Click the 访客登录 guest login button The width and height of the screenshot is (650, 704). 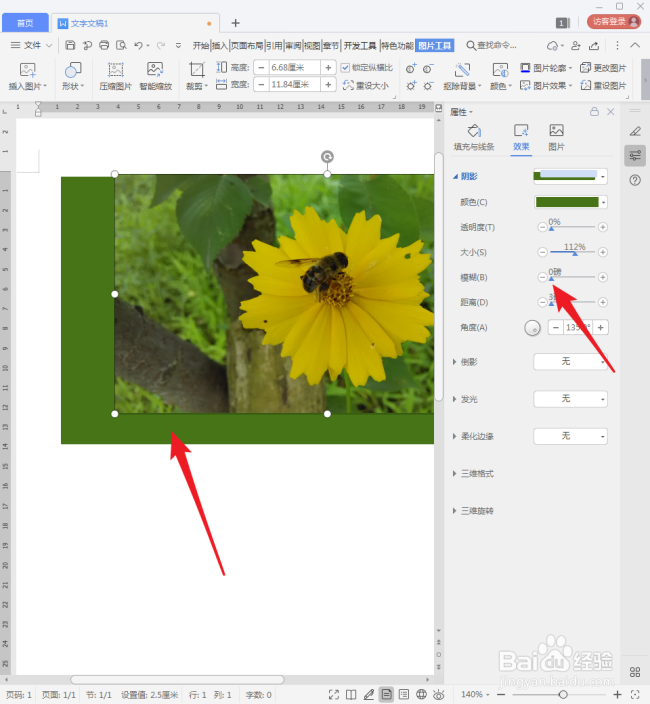614,22
